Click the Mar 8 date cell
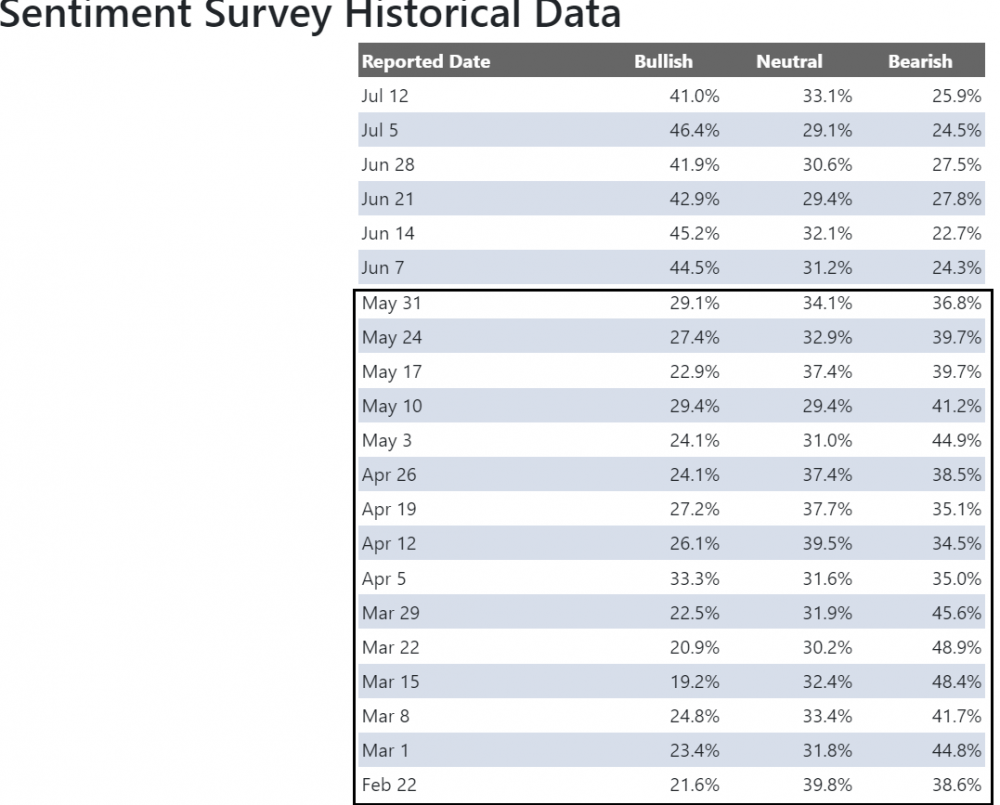The image size is (1000, 805). pyautogui.click(x=386, y=716)
